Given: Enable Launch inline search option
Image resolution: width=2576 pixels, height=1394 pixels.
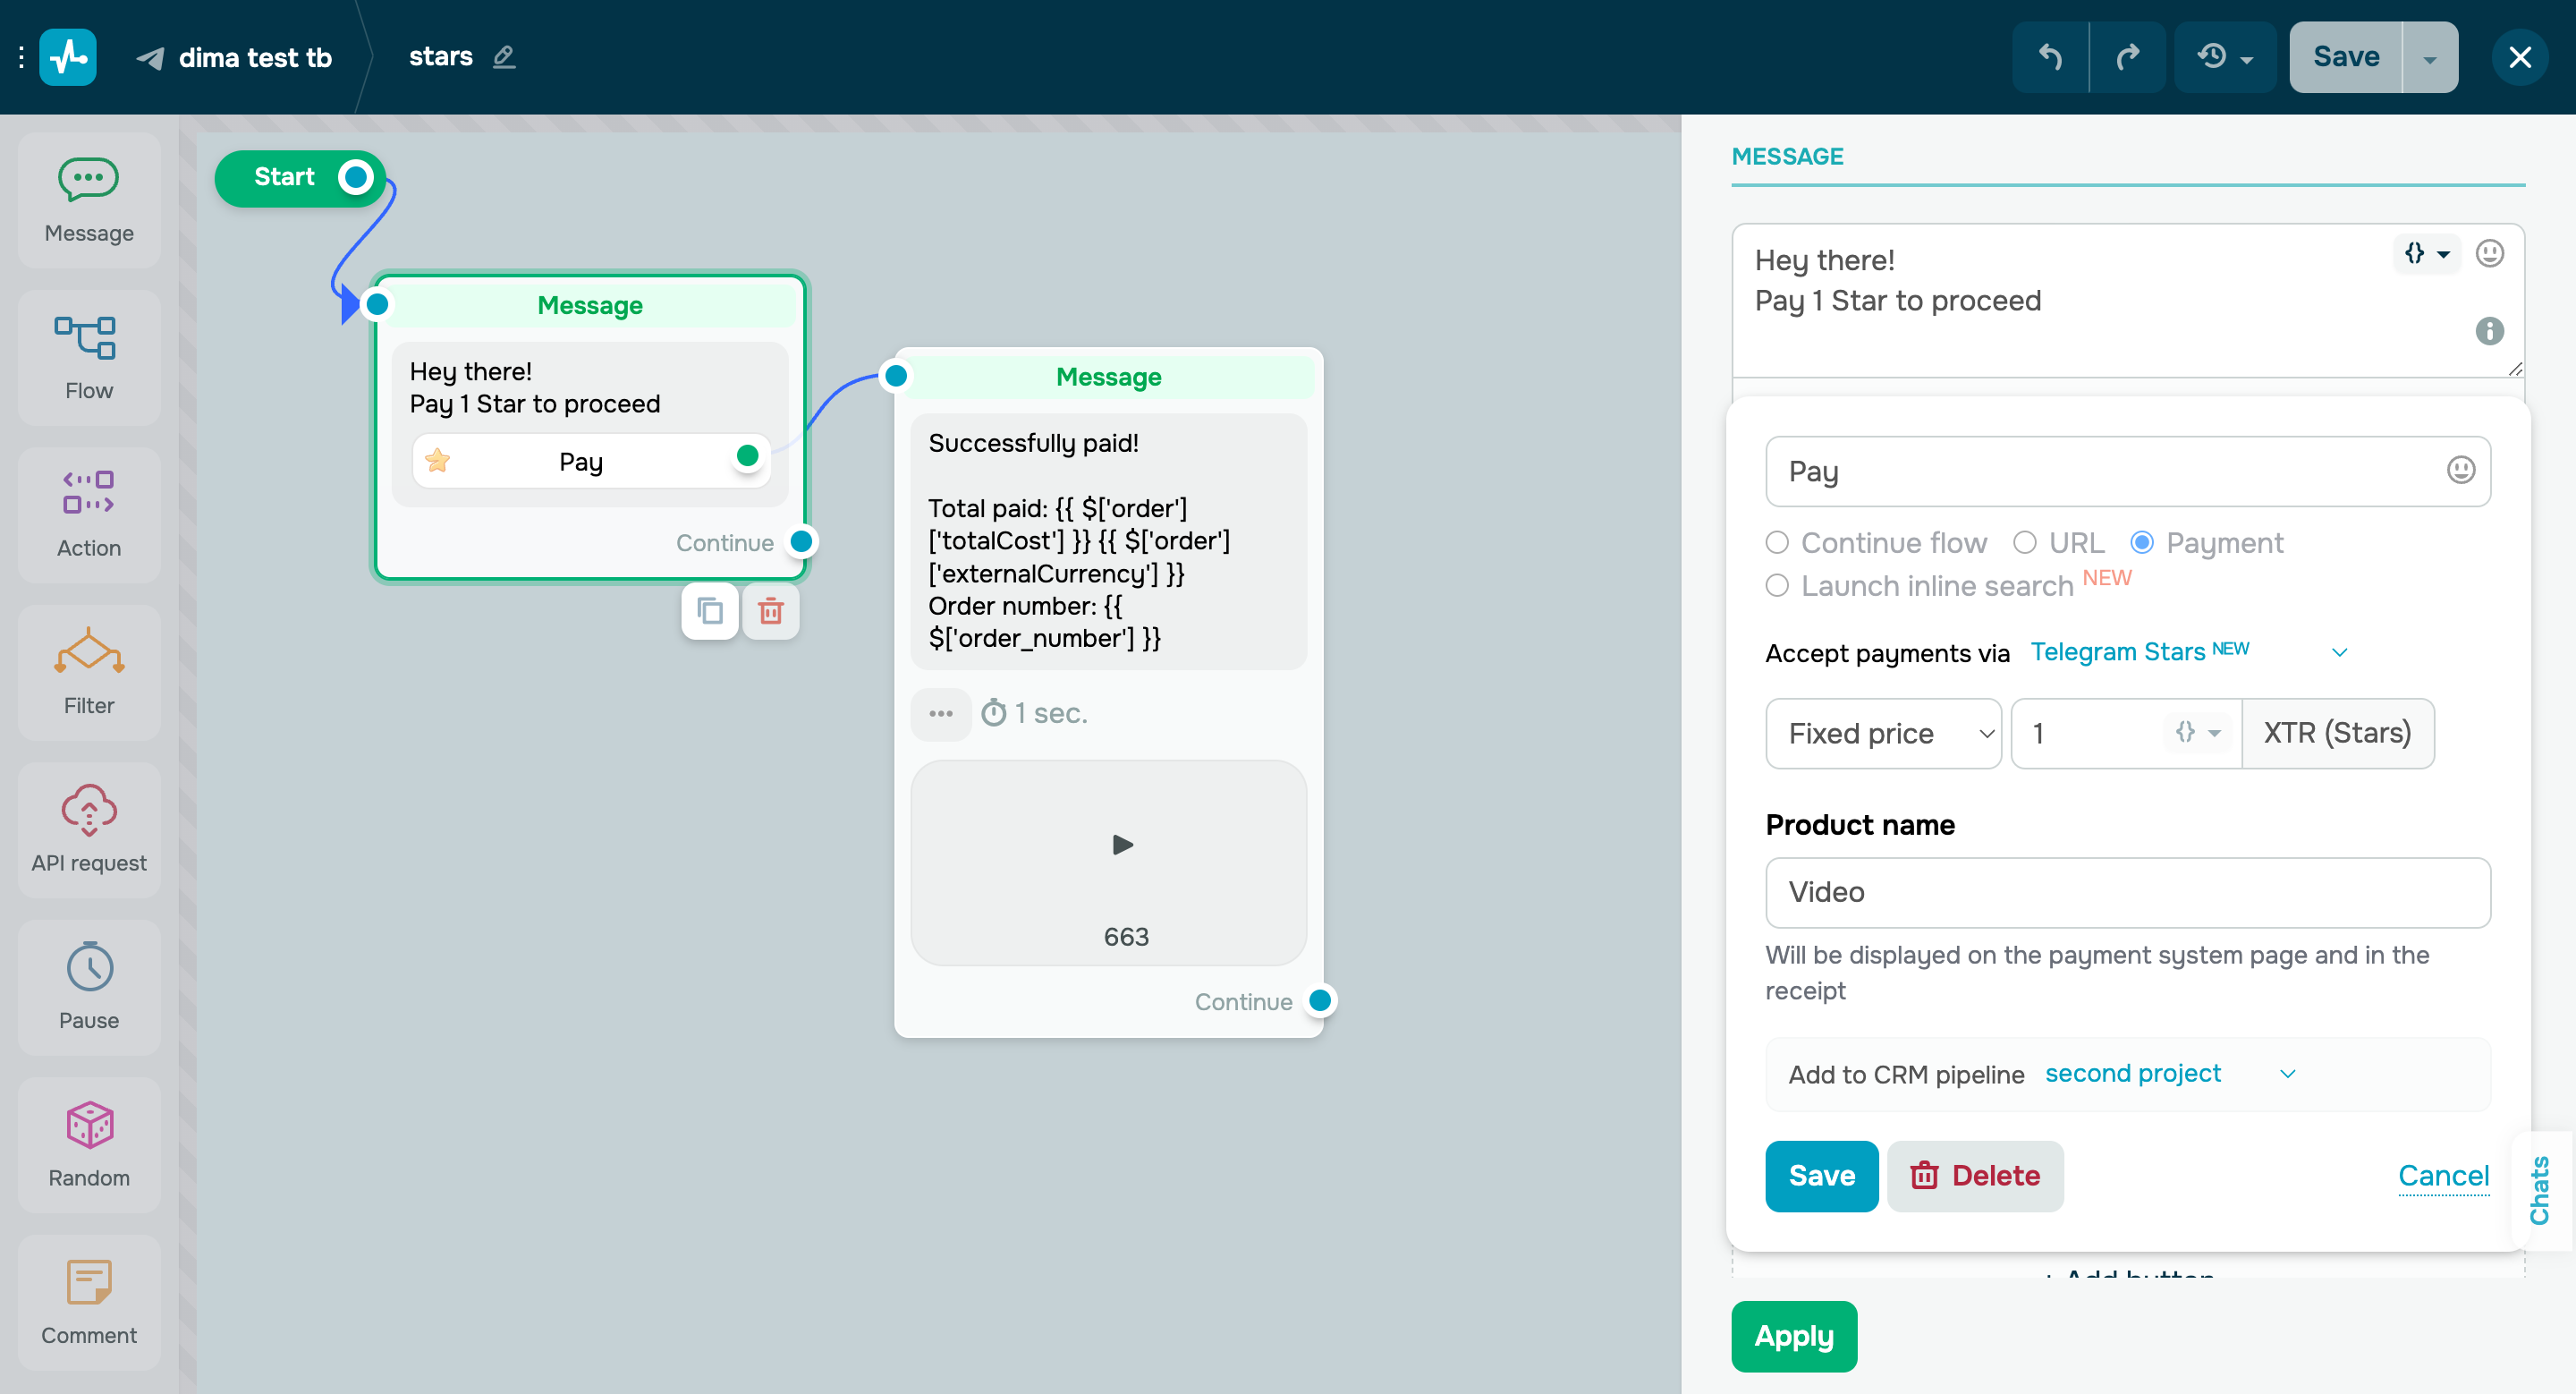Looking at the screenshot, I should (x=1778, y=586).
